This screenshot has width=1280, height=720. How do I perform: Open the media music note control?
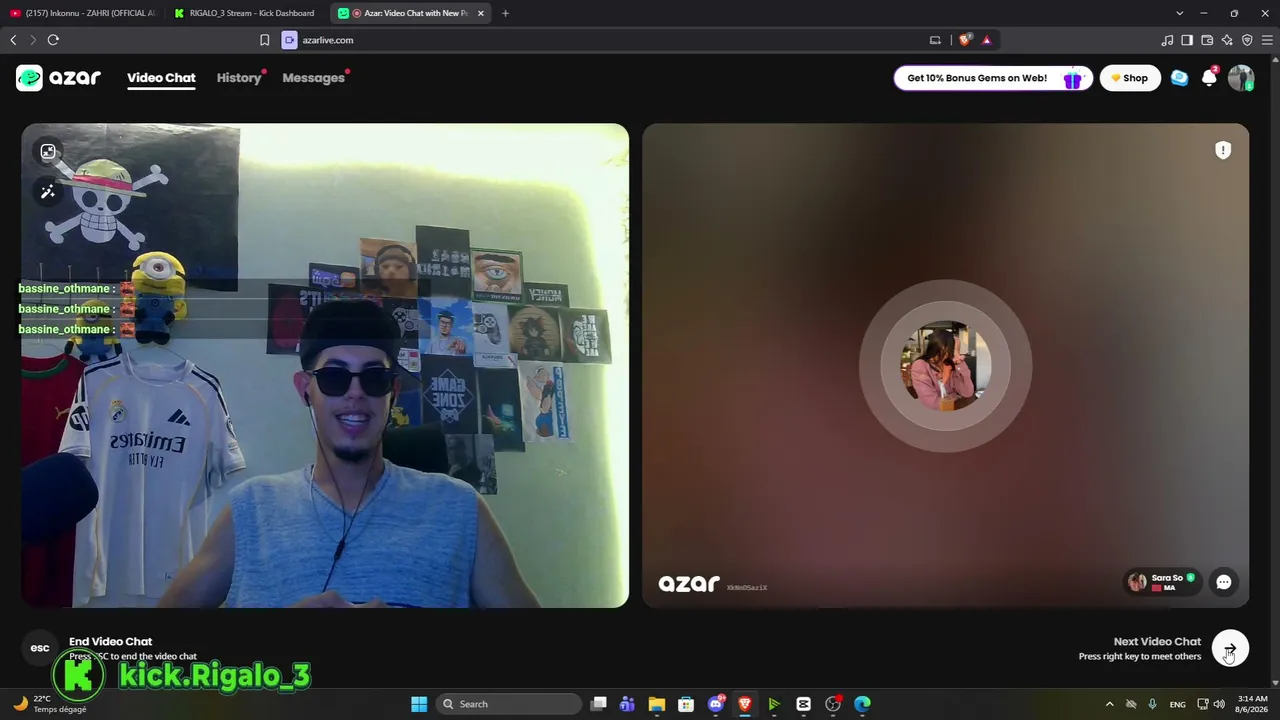1167,40
